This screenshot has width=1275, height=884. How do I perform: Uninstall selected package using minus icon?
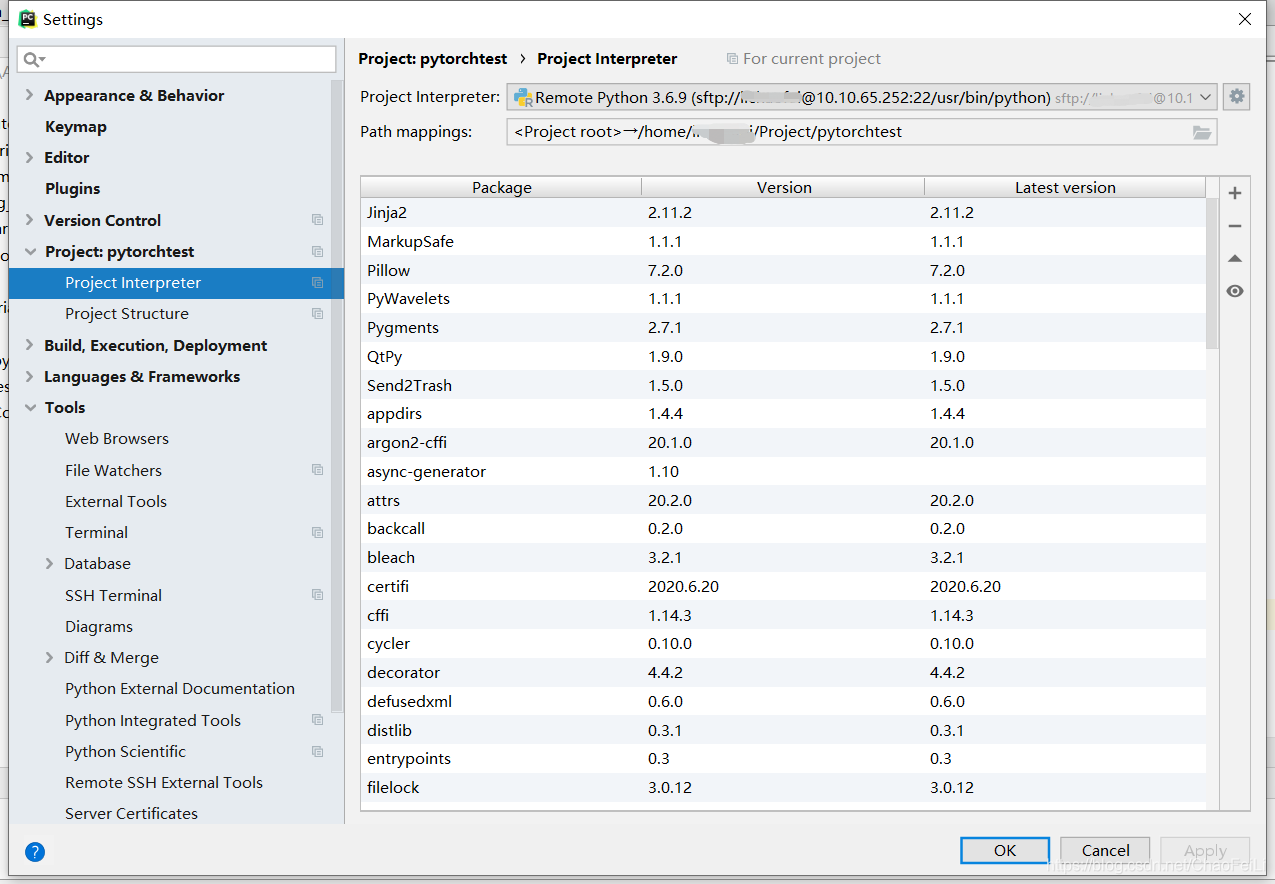(1235, 225)
